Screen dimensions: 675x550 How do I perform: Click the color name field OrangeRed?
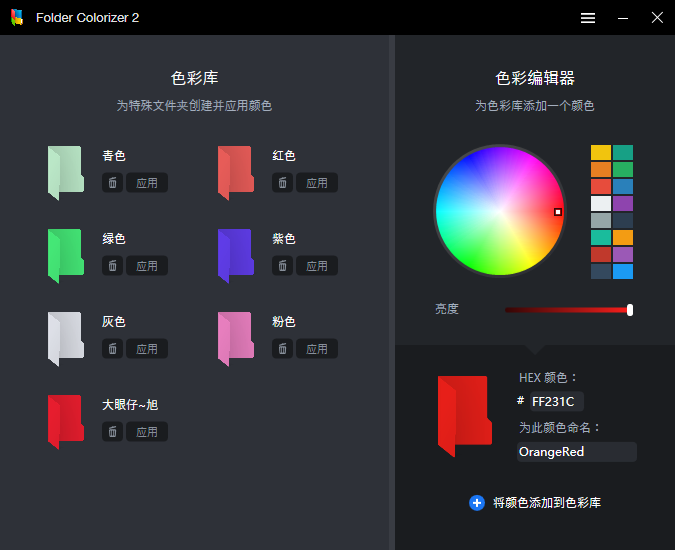pyautogui.click(x=576, y=452)
